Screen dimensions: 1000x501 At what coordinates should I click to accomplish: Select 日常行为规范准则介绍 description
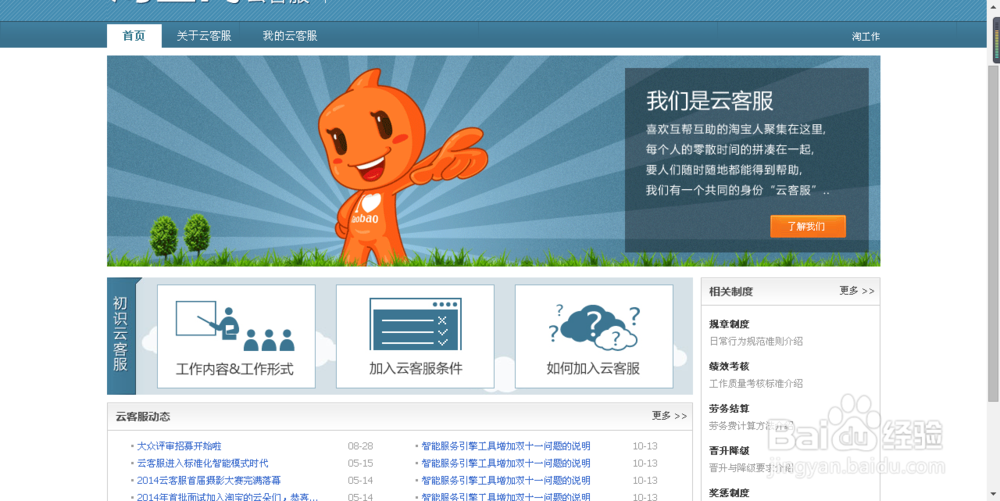coord(756,341)
